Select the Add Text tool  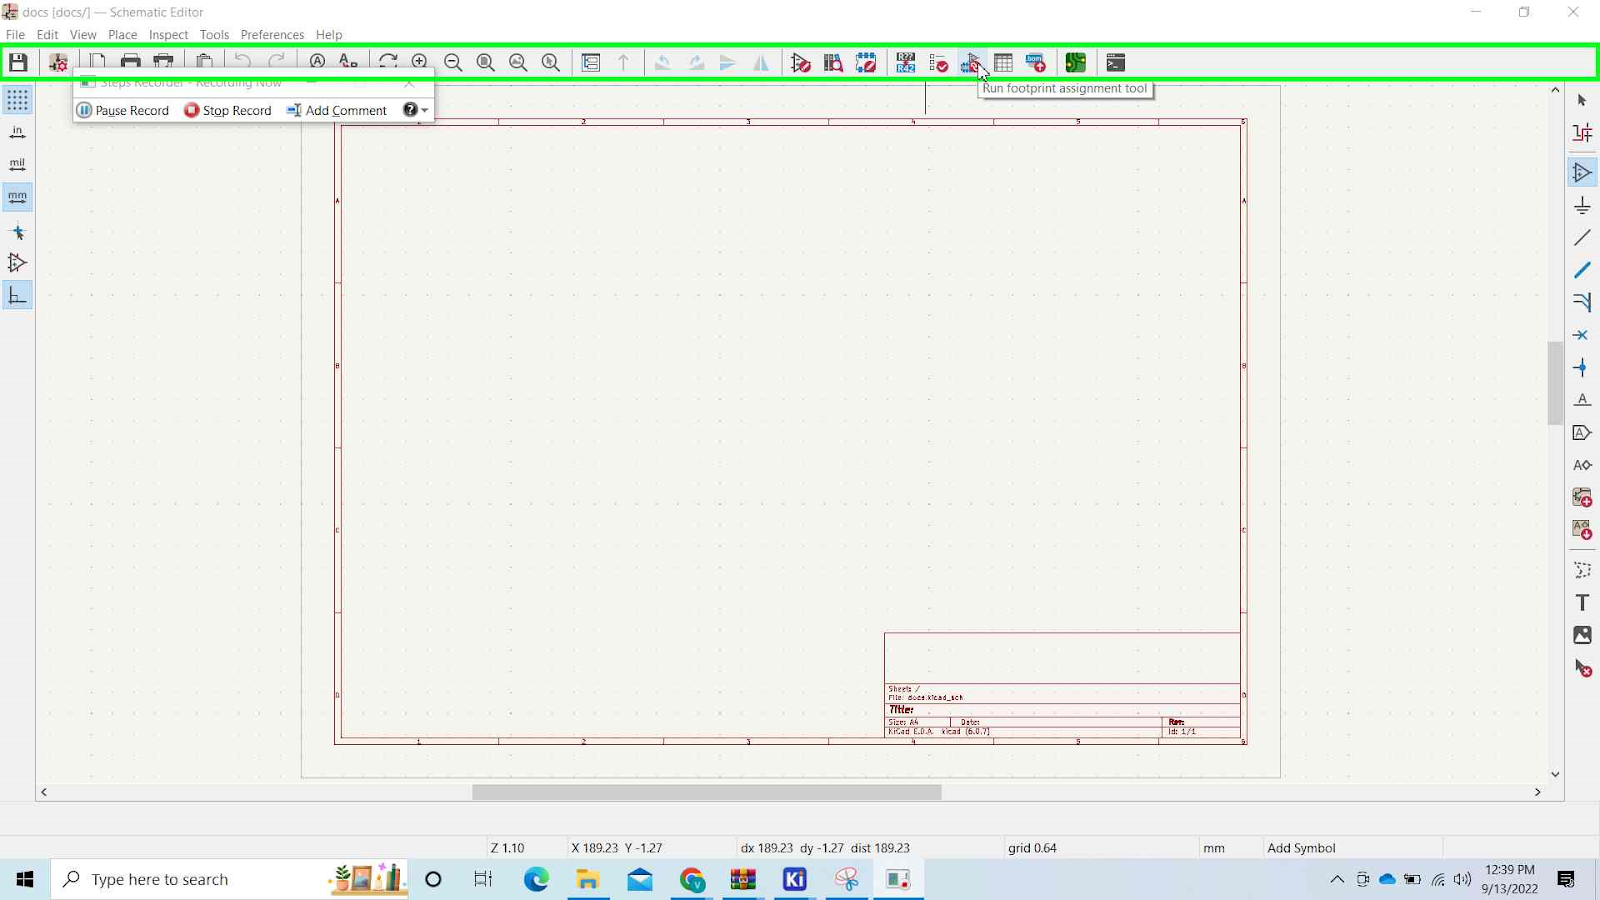point(1582,603)
